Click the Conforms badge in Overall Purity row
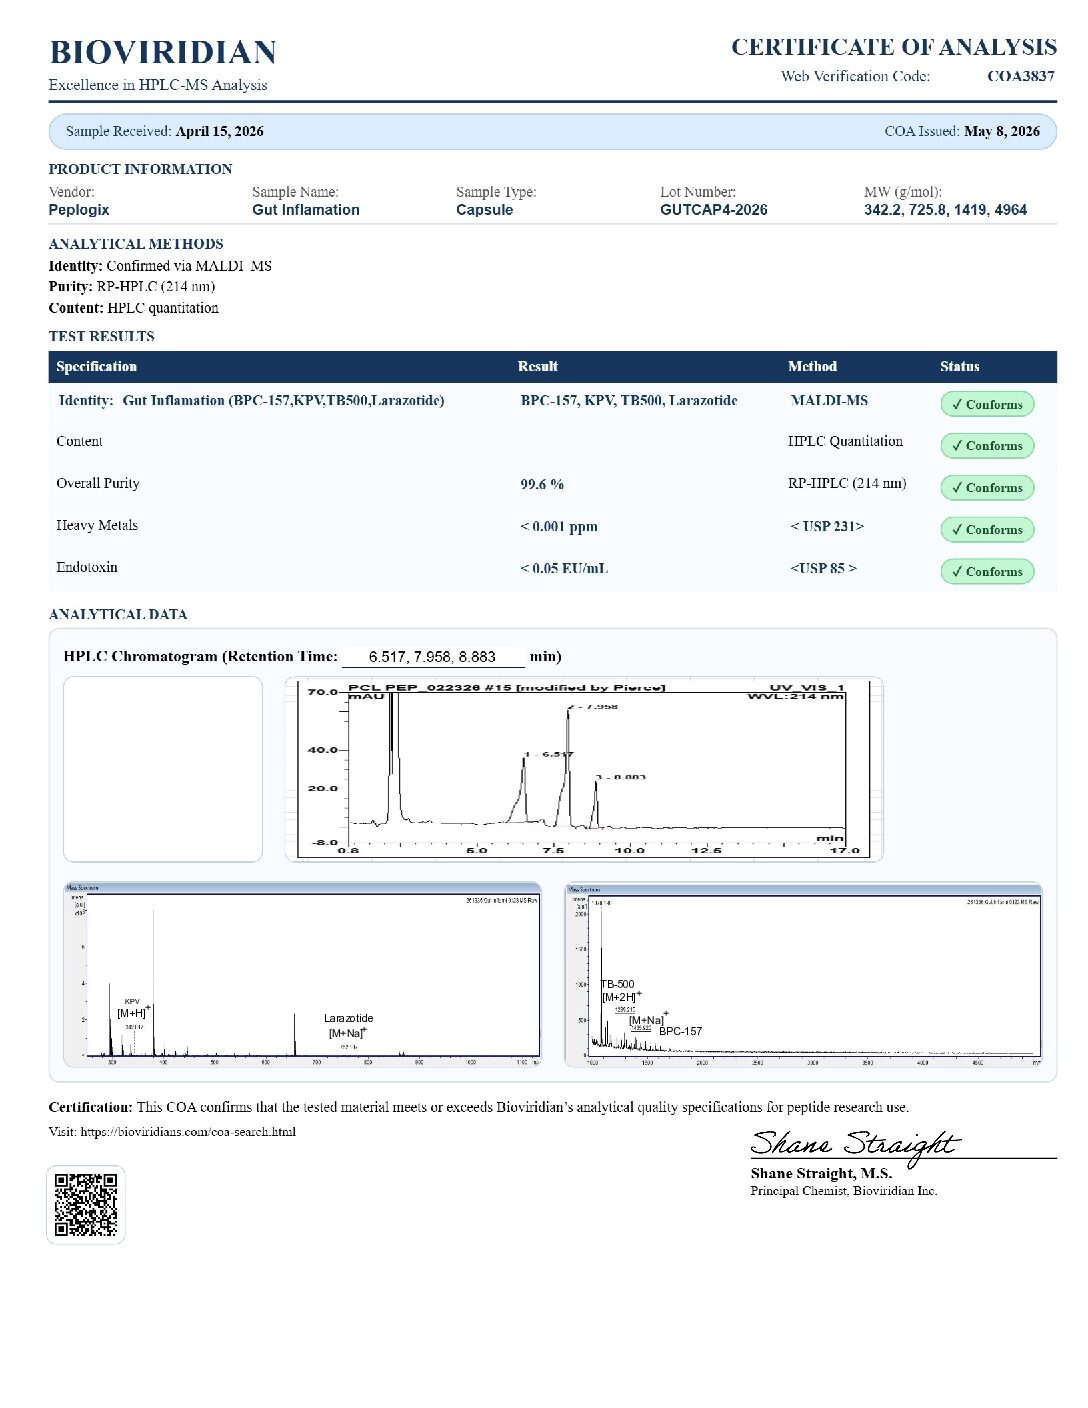This screenshot has height=1408, width=1088. coord(987,488)
